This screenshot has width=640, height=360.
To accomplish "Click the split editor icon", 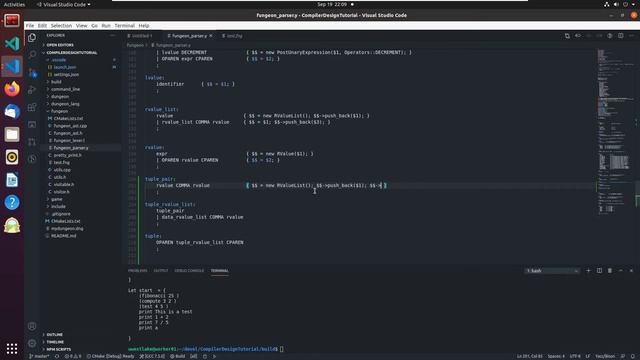I will [x=620, y=36].
